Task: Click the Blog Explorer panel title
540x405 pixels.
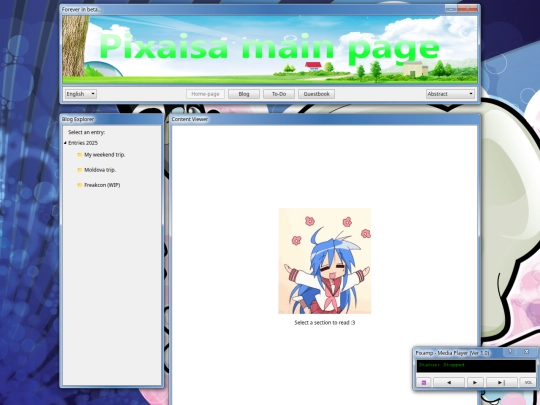Action: pos(78,119)
